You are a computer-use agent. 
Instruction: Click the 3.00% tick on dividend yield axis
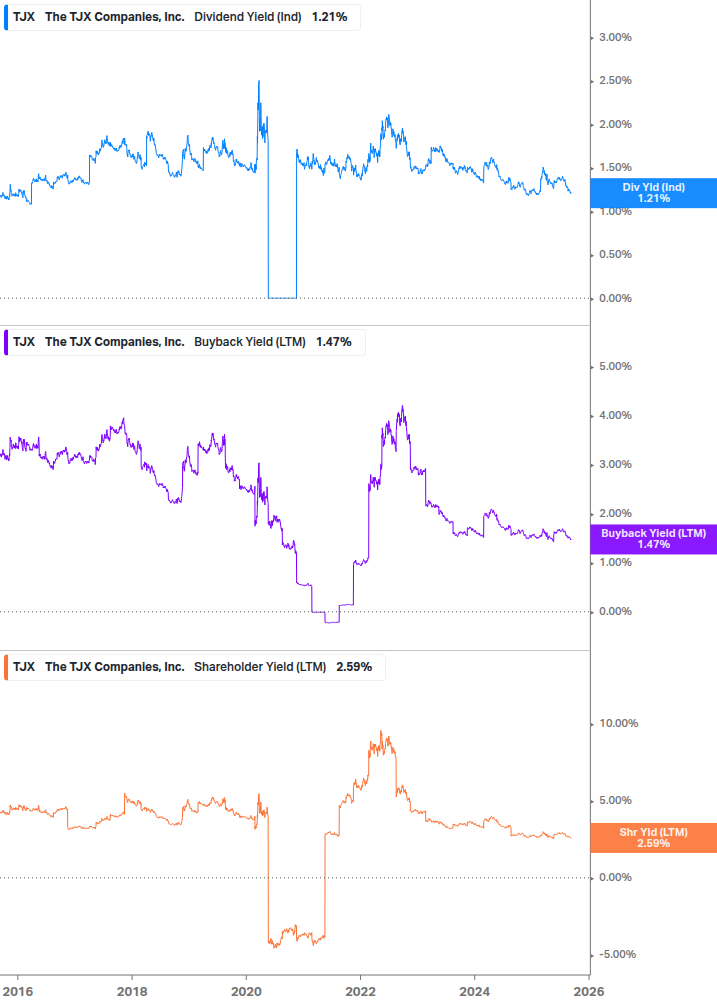(x=615, y=38)
